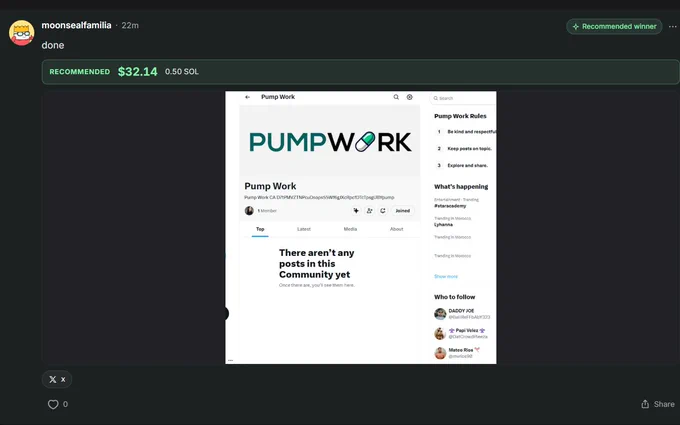Open moonsealfamilia's avatar profile picture
The height and width of the screenshot is (425, 680).
[22, 33]
